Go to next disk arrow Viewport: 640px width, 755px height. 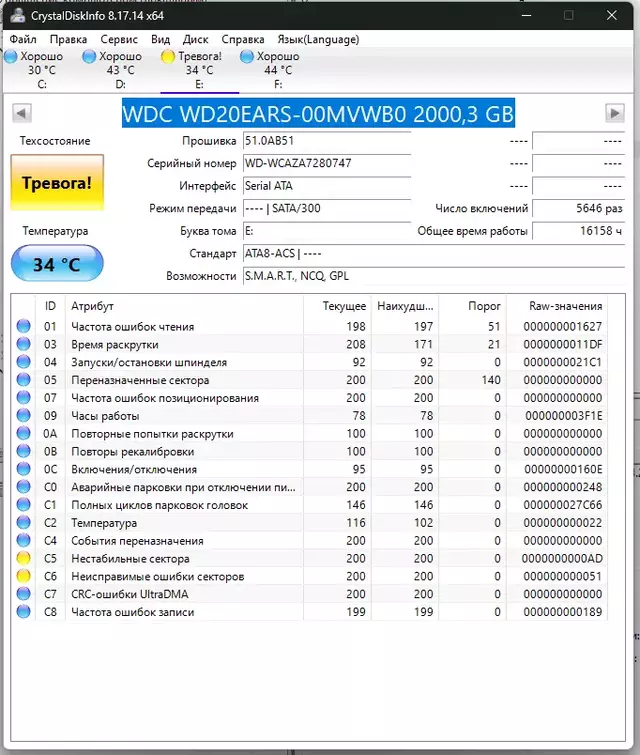tap(614, 113)
